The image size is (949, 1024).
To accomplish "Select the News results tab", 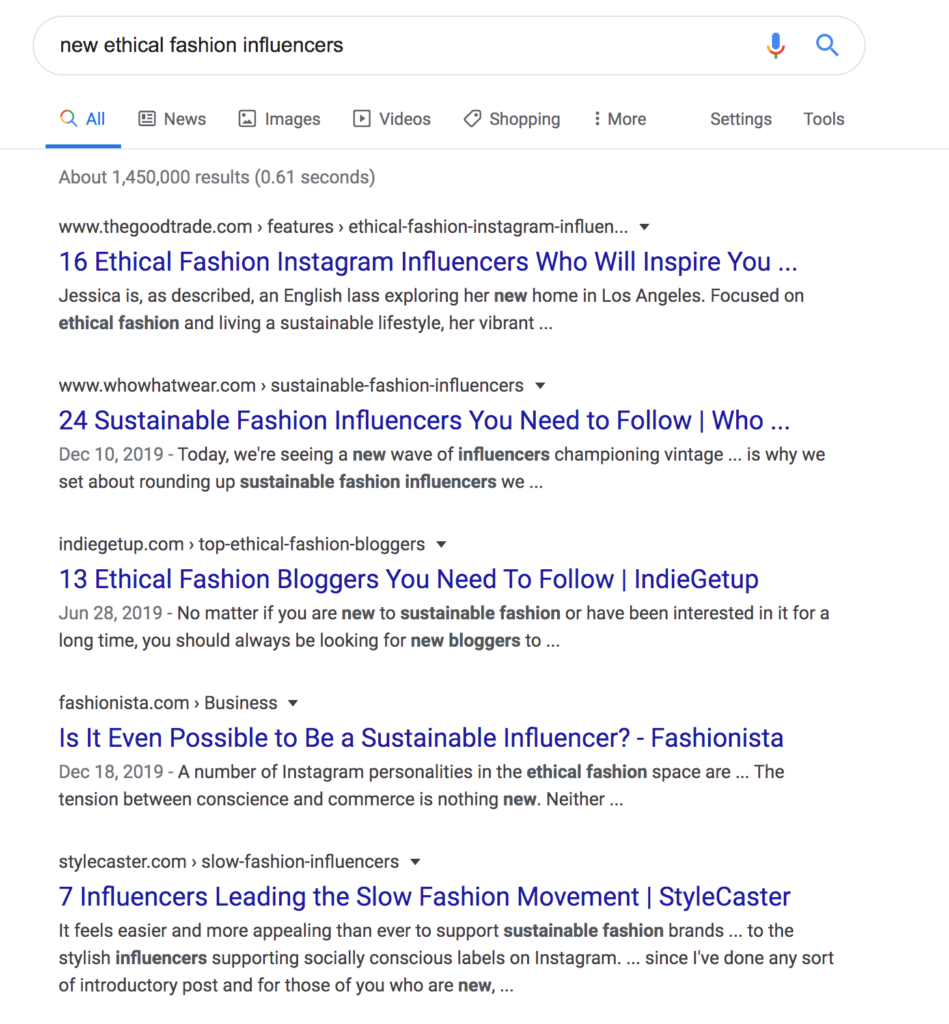I will click(184, 118).
